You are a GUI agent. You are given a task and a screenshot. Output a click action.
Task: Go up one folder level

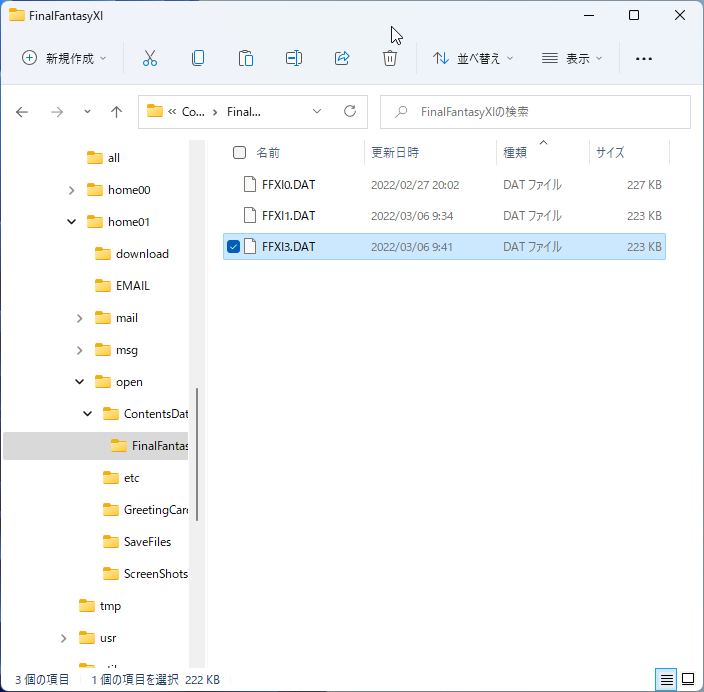tap(116, 112)
